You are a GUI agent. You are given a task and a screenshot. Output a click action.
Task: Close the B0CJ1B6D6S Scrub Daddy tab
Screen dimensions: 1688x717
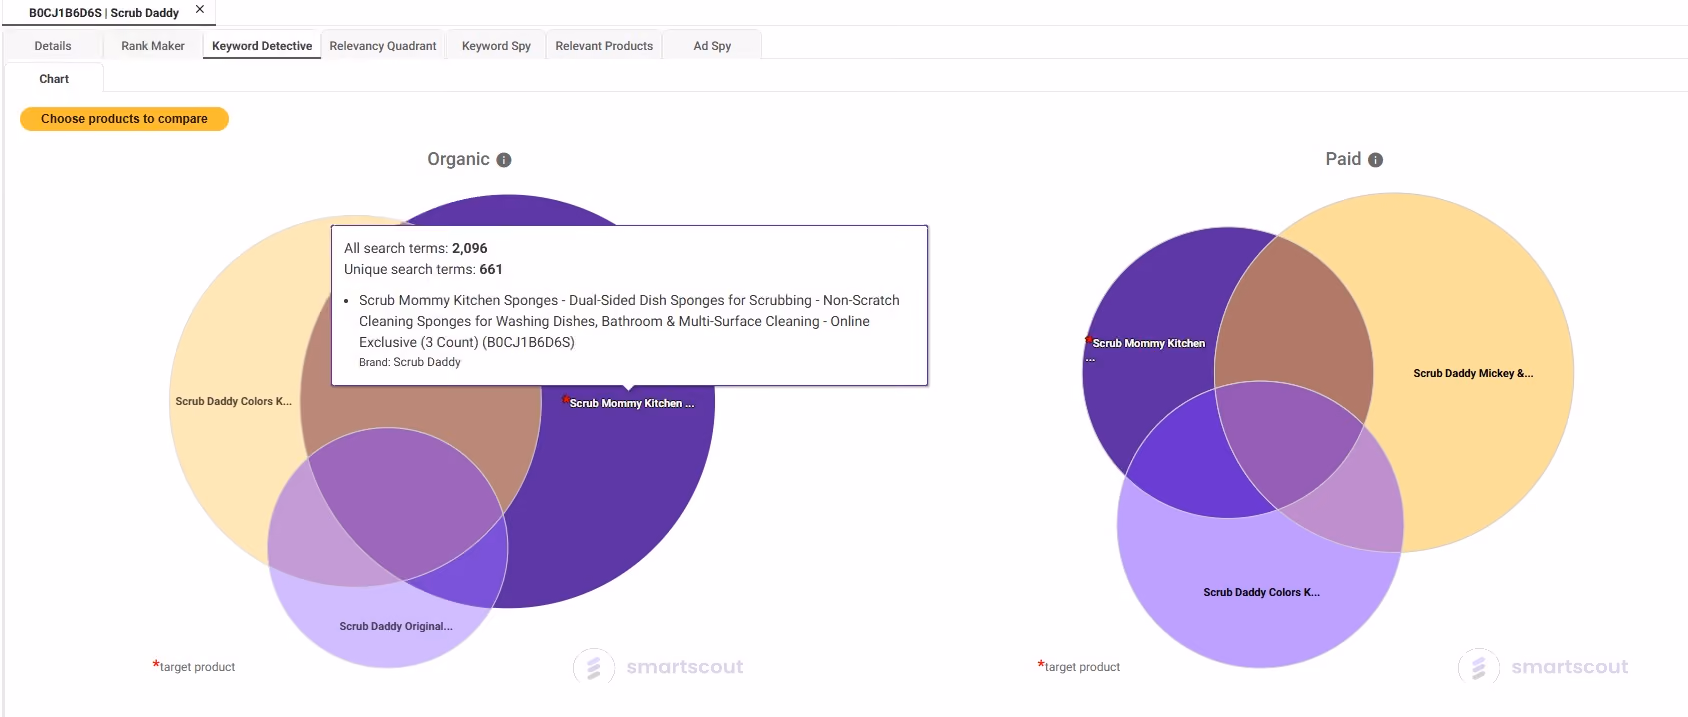tap(200, 9)
